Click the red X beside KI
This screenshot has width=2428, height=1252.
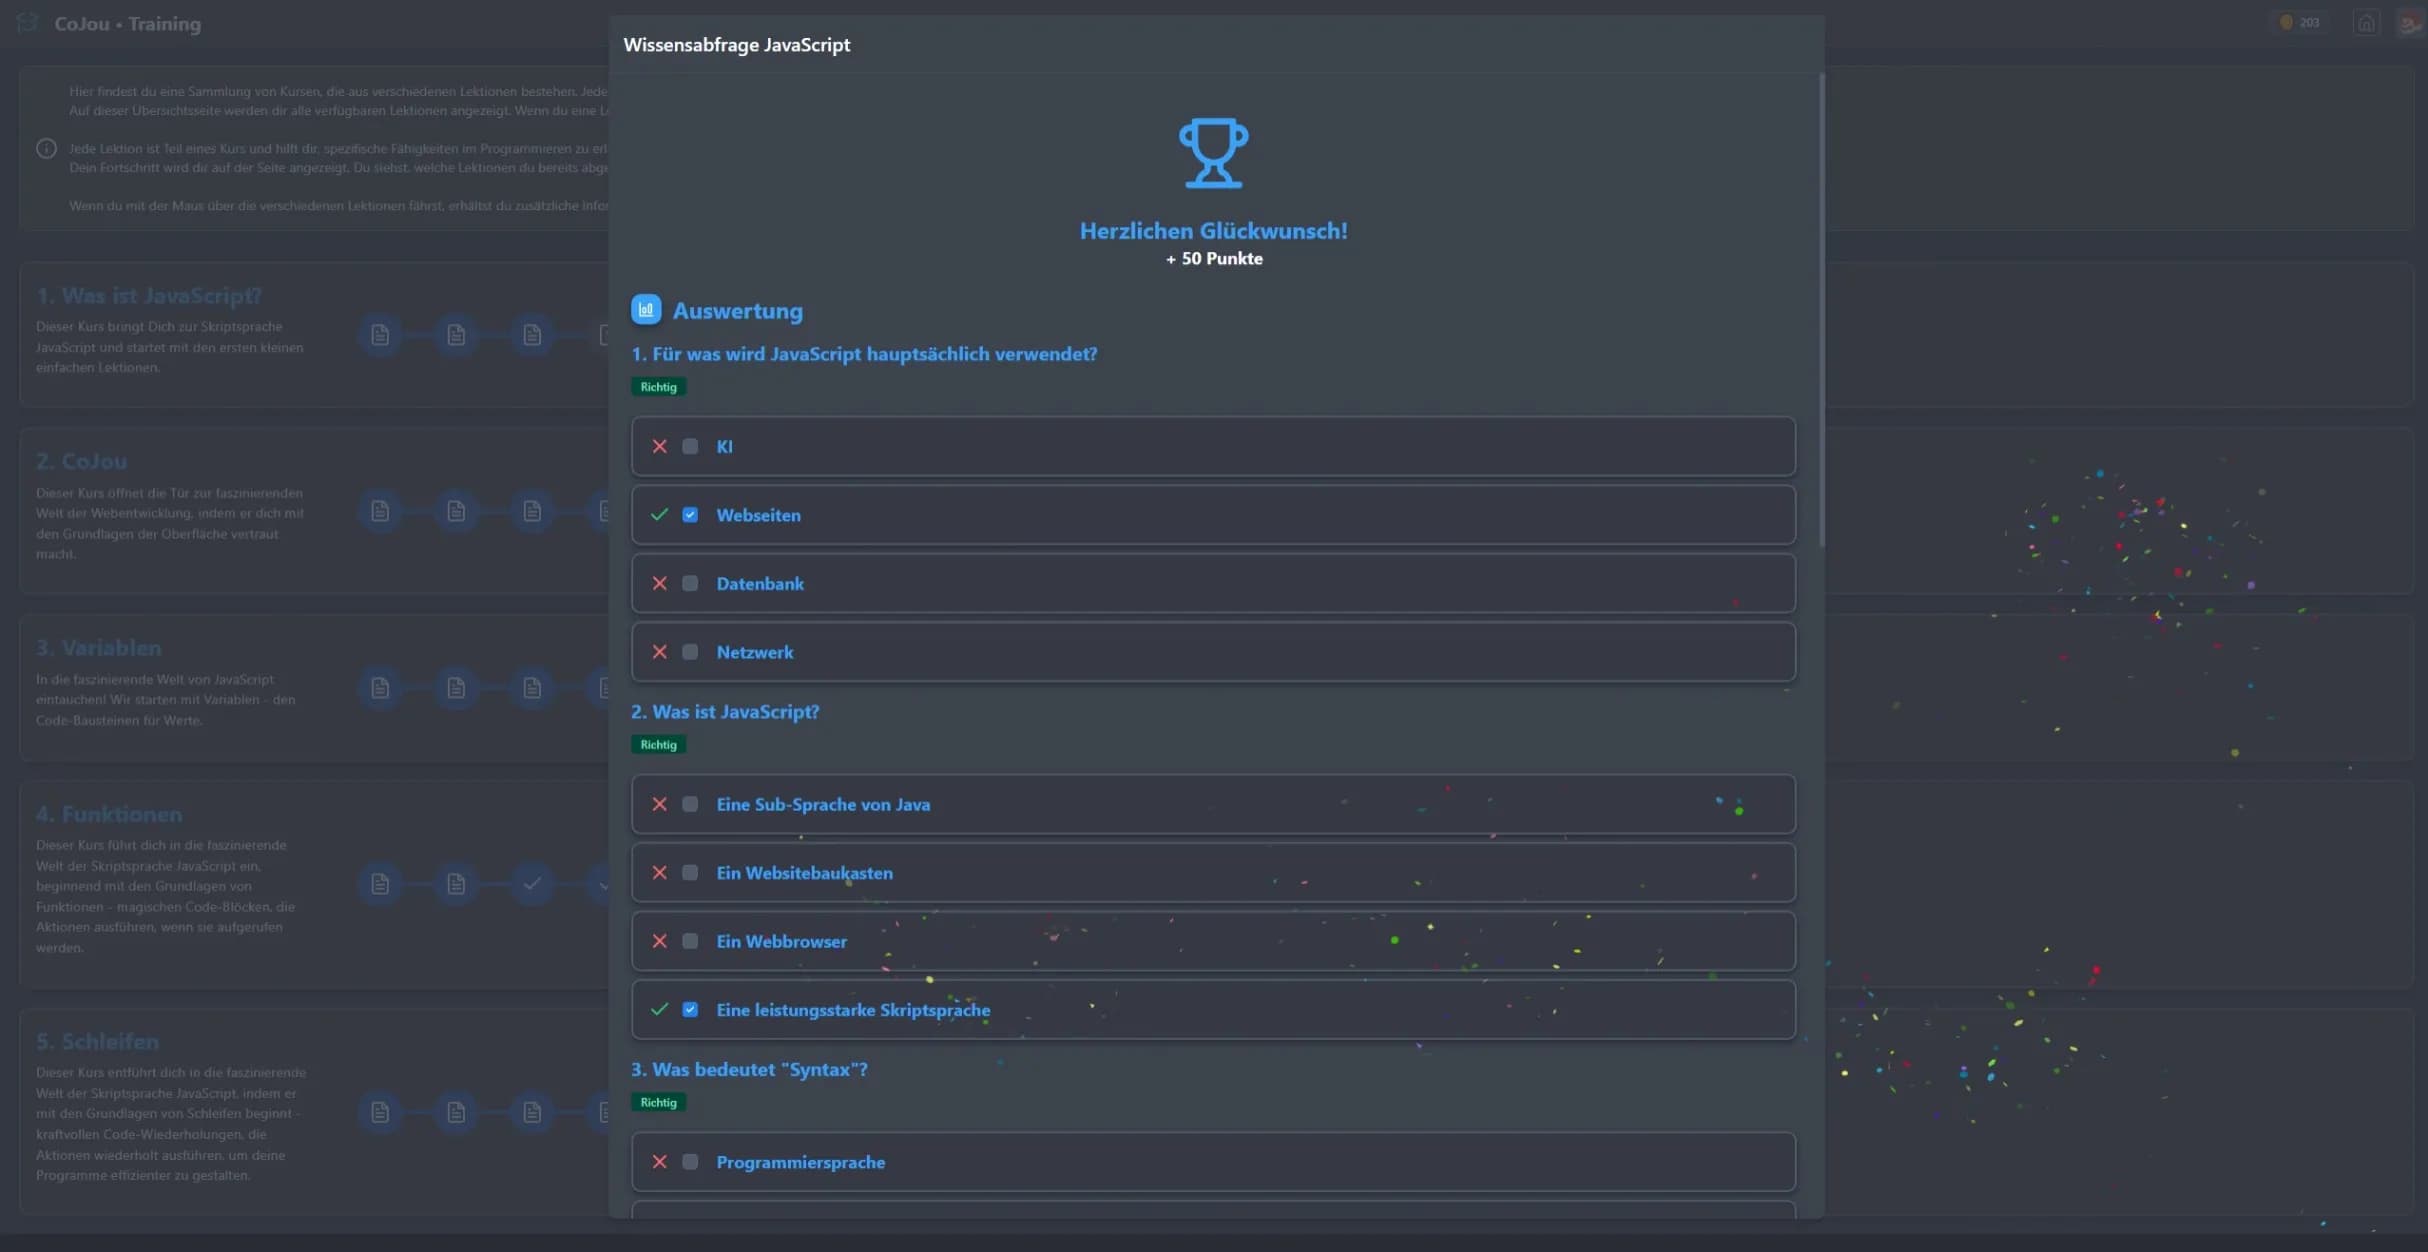660,446
